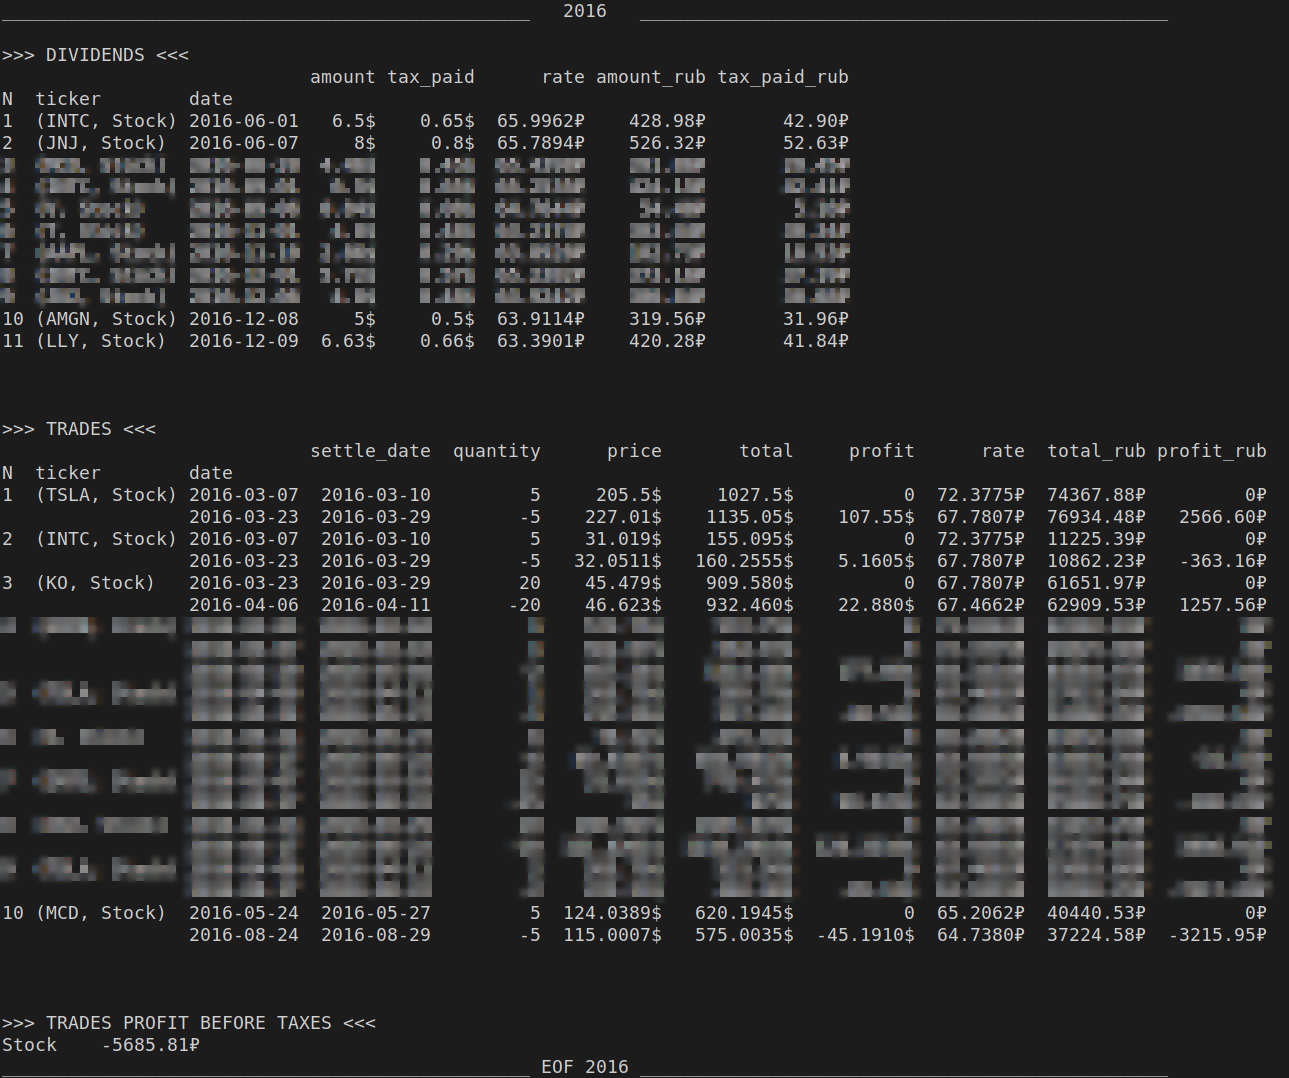Select the '(TSLA, Stock)' trade ticker

tap(106, 495)
